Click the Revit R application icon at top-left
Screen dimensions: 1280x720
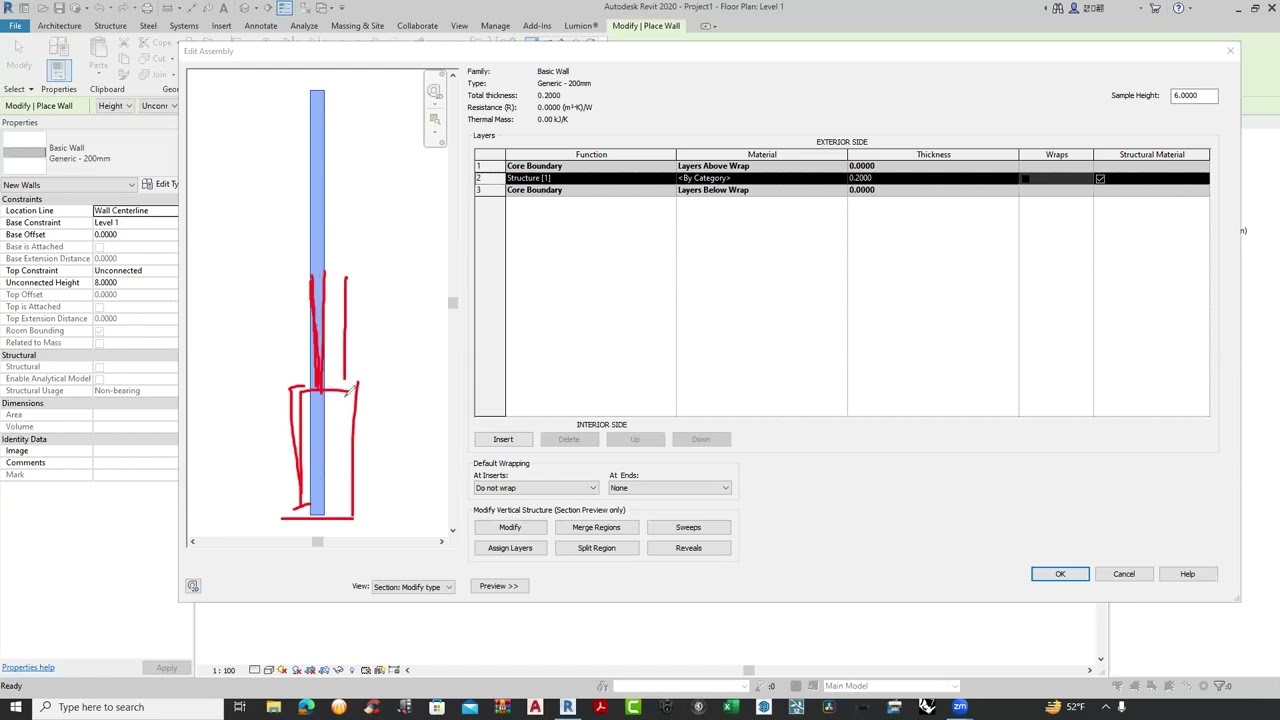pyautogui.click(x=9, y=8)
